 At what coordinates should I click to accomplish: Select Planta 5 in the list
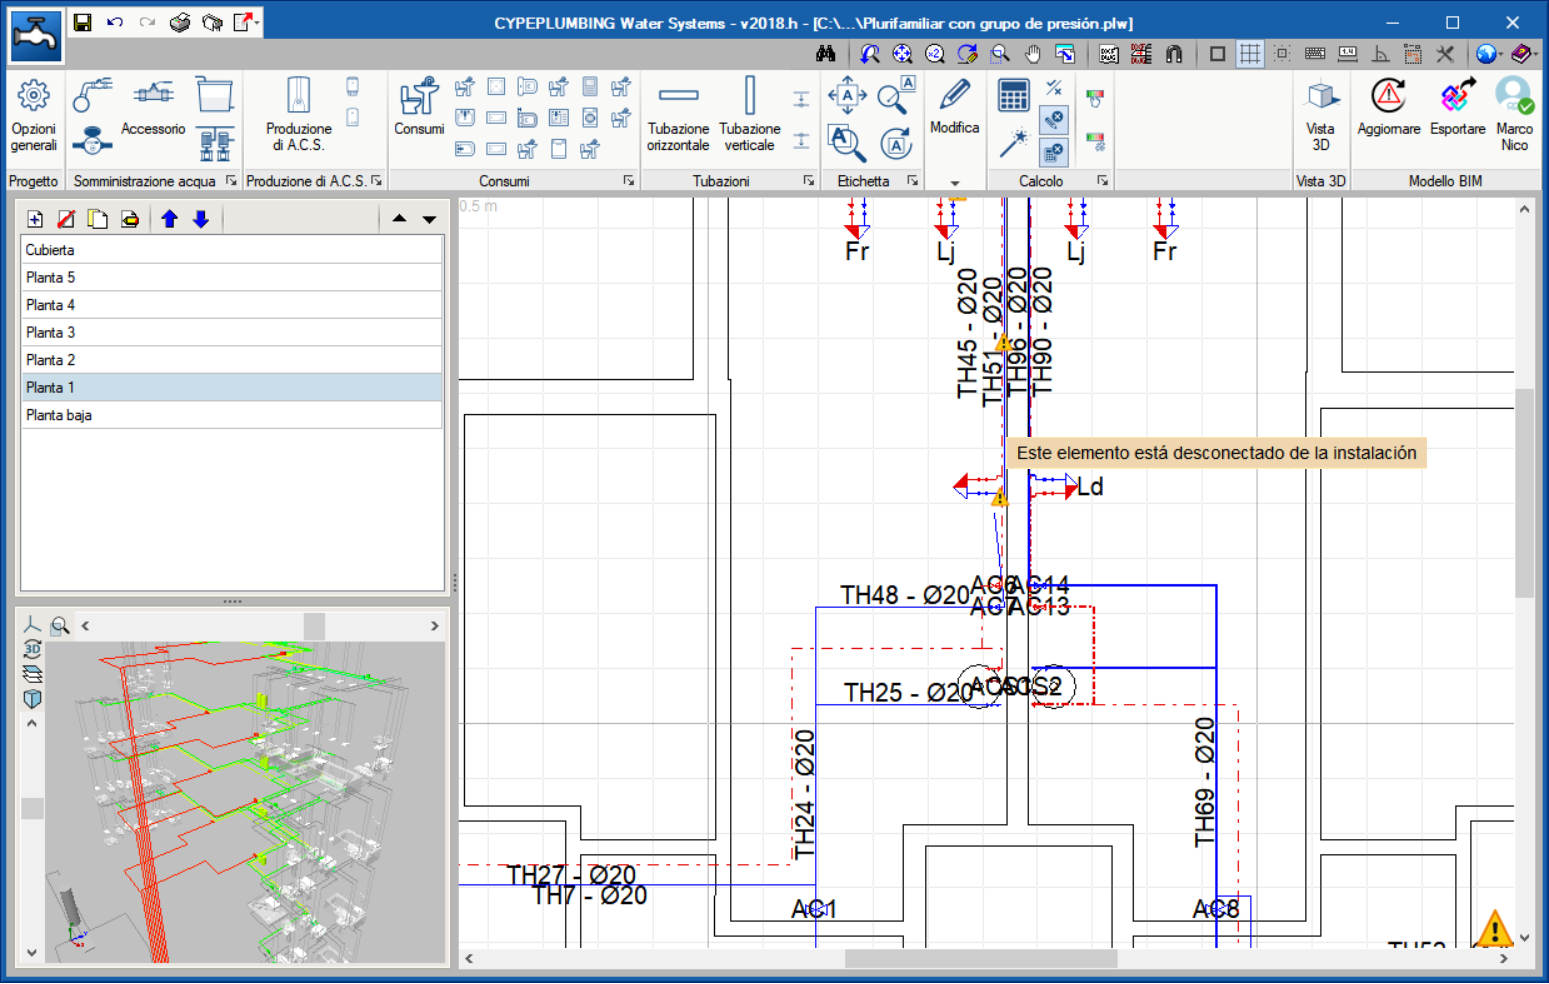[232, 277]
